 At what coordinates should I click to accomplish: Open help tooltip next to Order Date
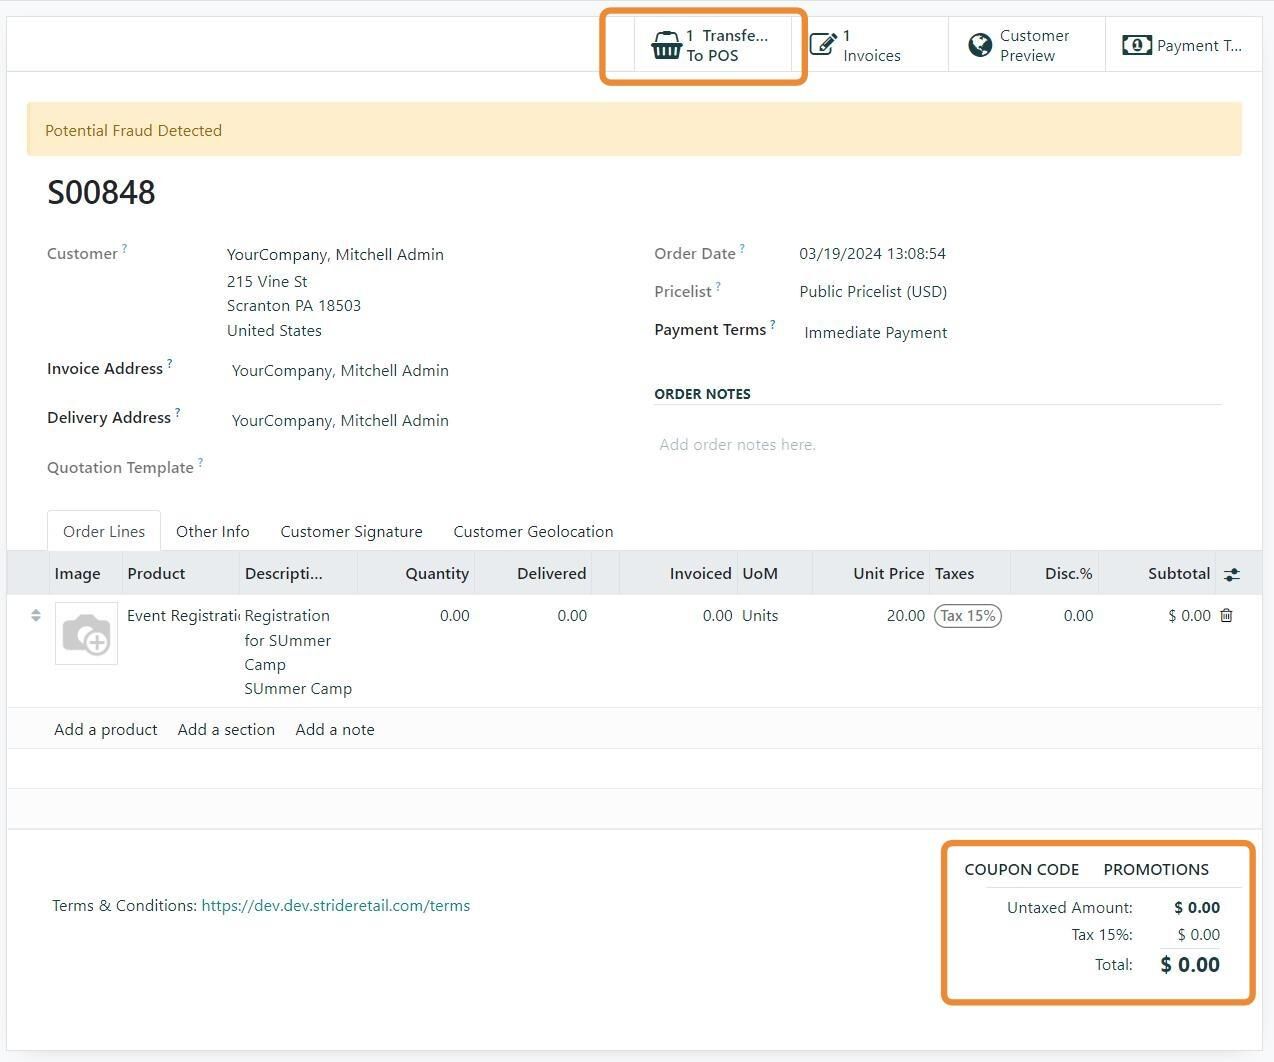click(742, 247)
